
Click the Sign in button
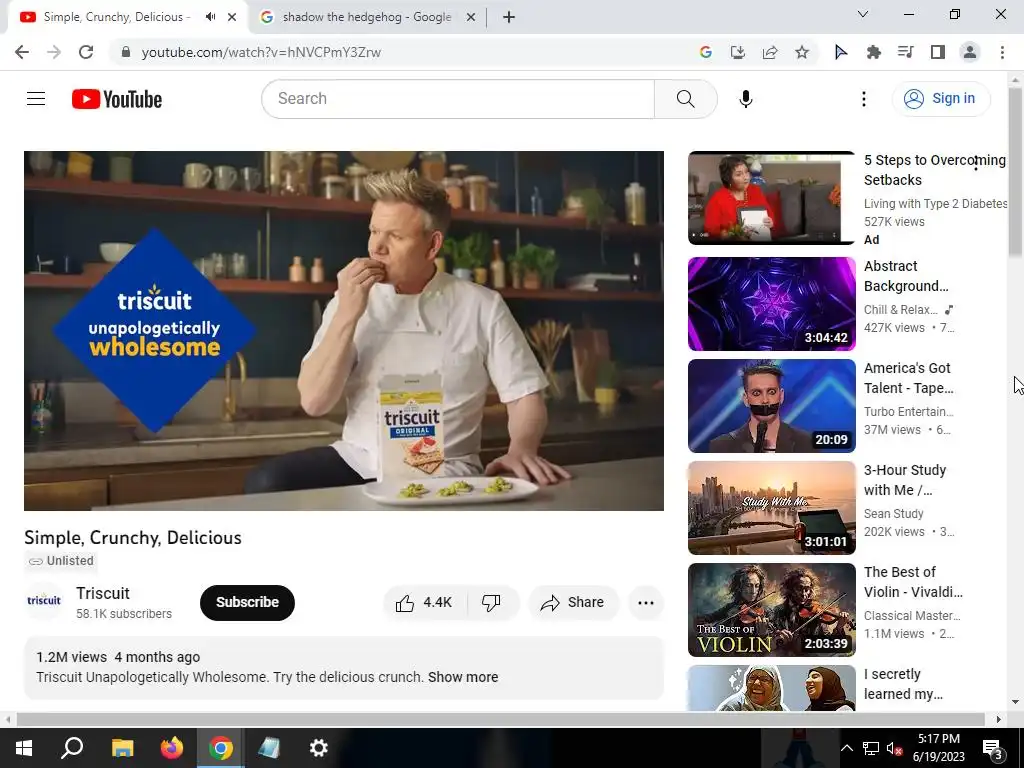coord(940,99)
